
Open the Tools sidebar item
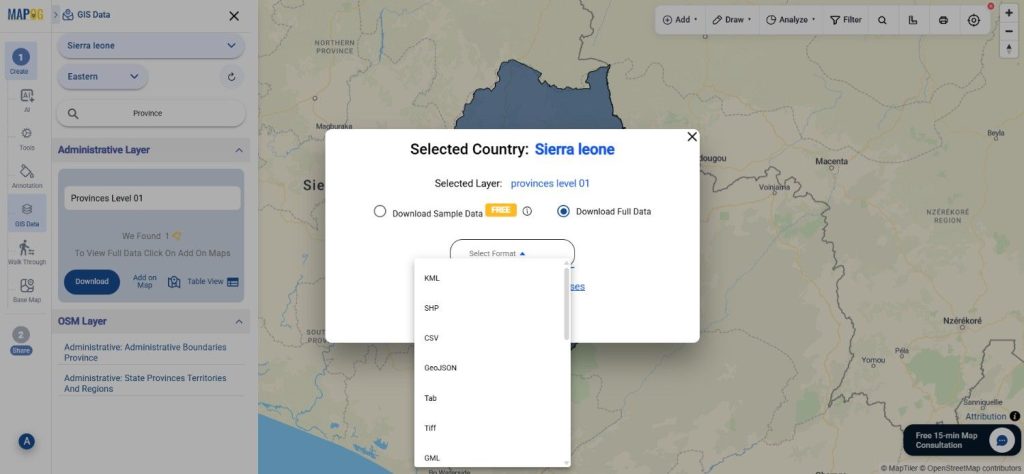27,138
